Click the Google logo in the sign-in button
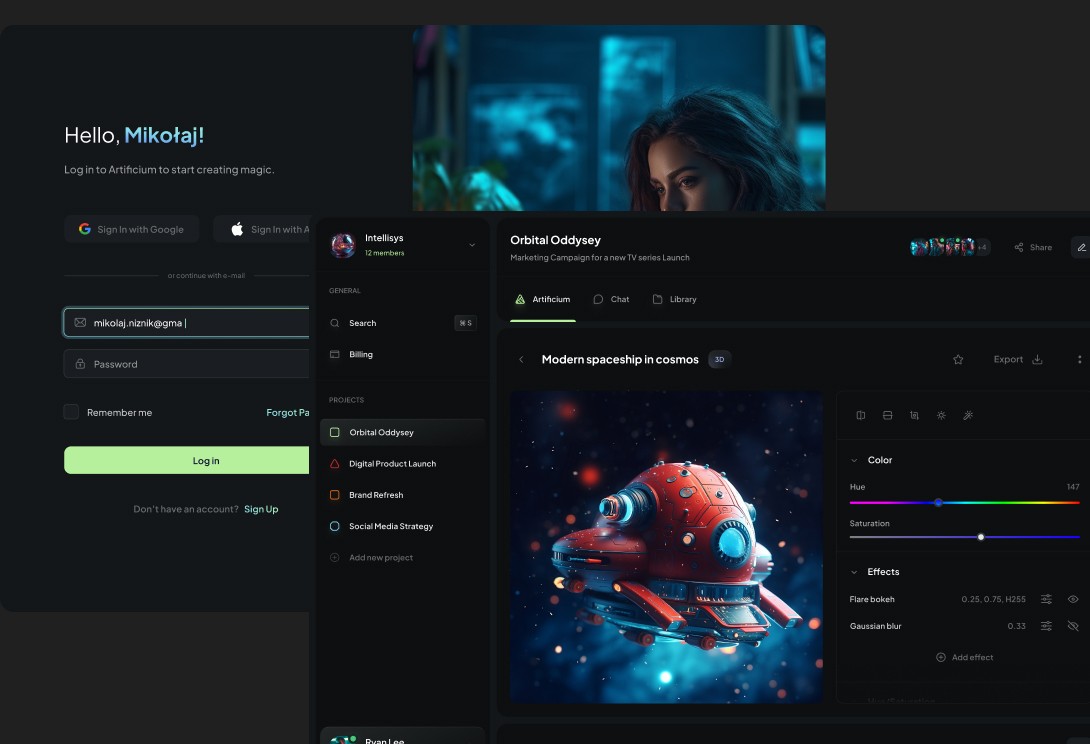This screenshot has height=744, width=1090. pos(85,229)
